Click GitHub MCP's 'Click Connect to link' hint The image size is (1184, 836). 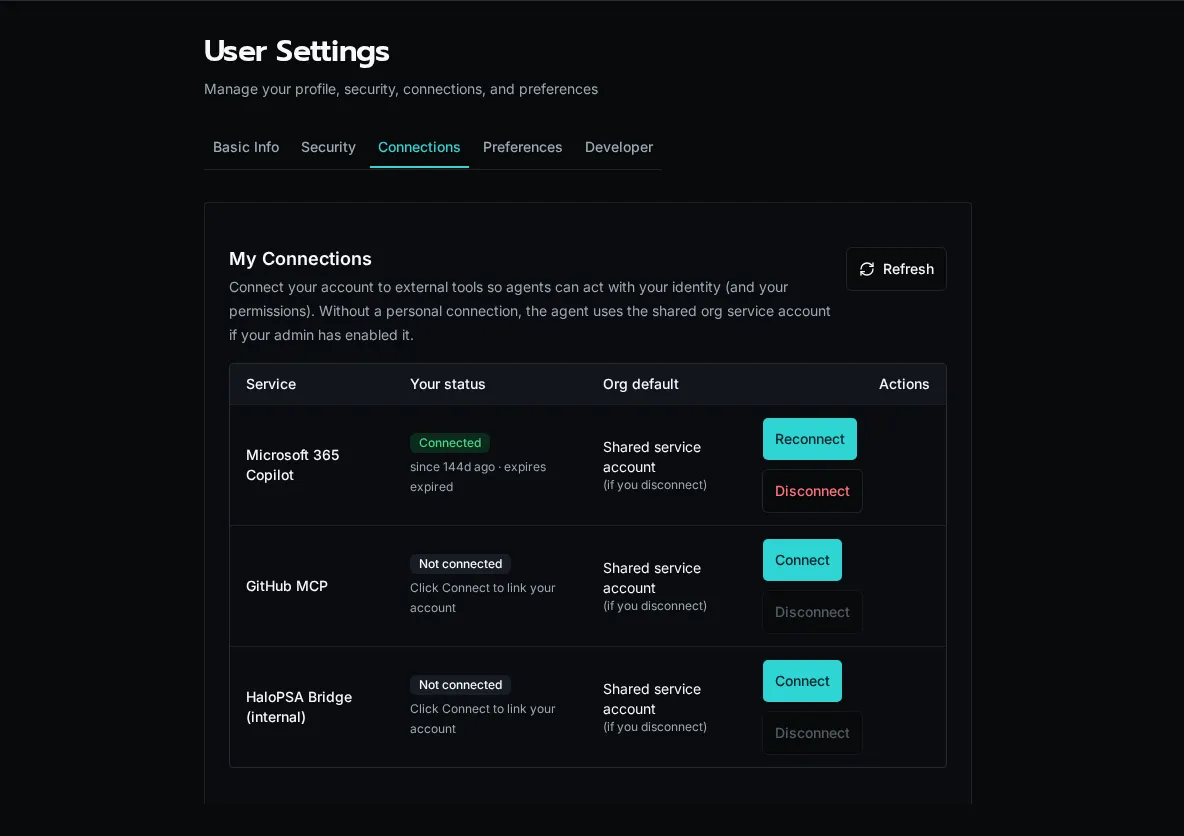pos(482,597)
